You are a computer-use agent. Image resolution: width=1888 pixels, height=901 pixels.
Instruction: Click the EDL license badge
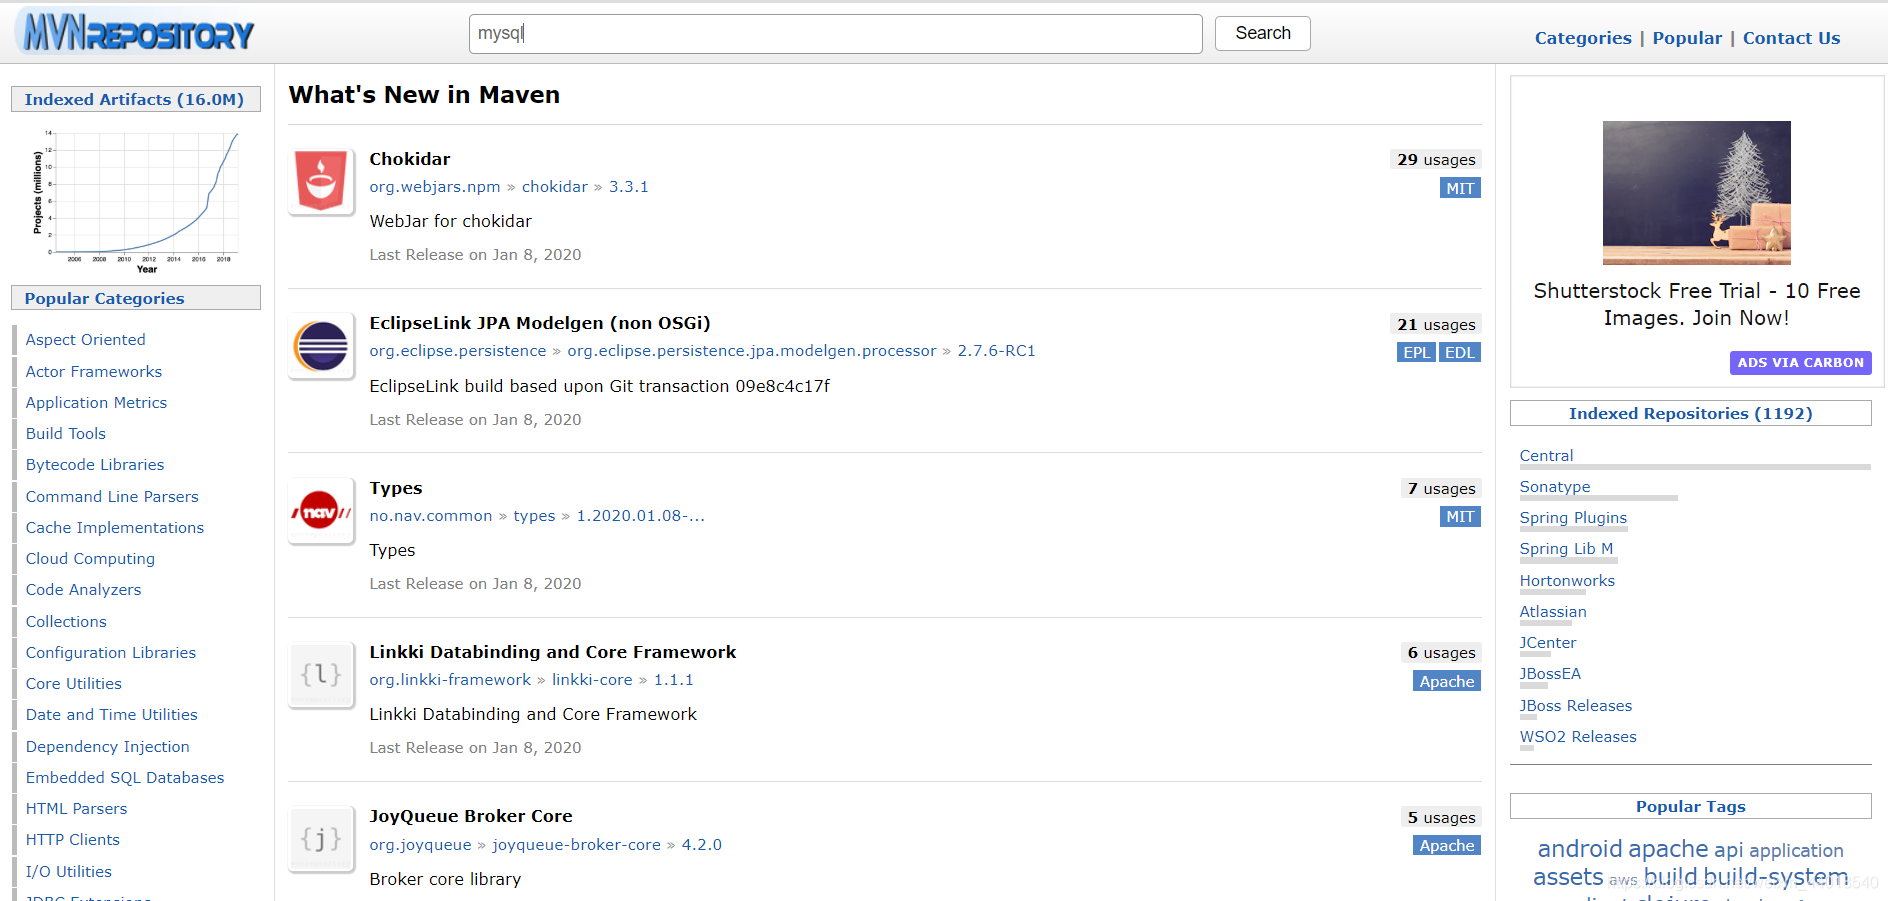(1459, 352)
